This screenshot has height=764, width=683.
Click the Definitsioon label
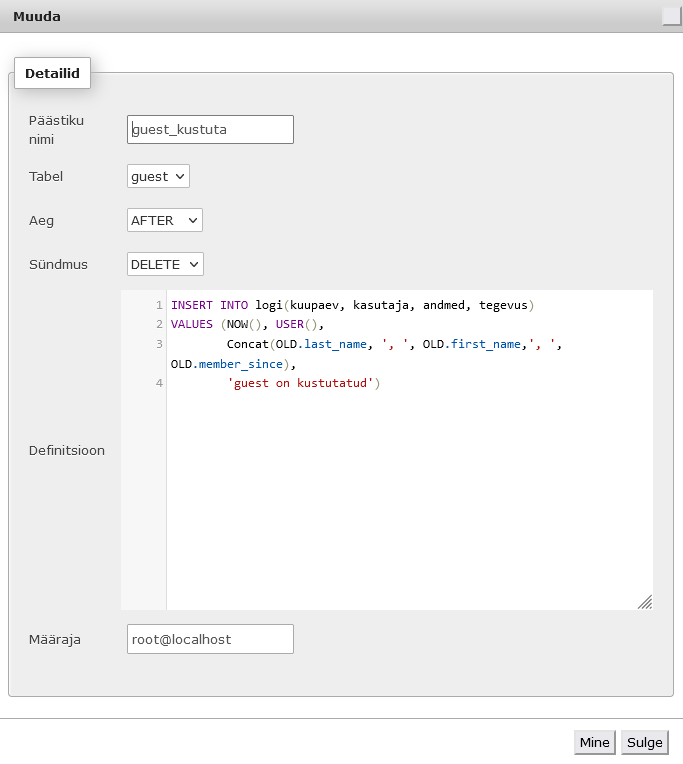tap(67, 450)
